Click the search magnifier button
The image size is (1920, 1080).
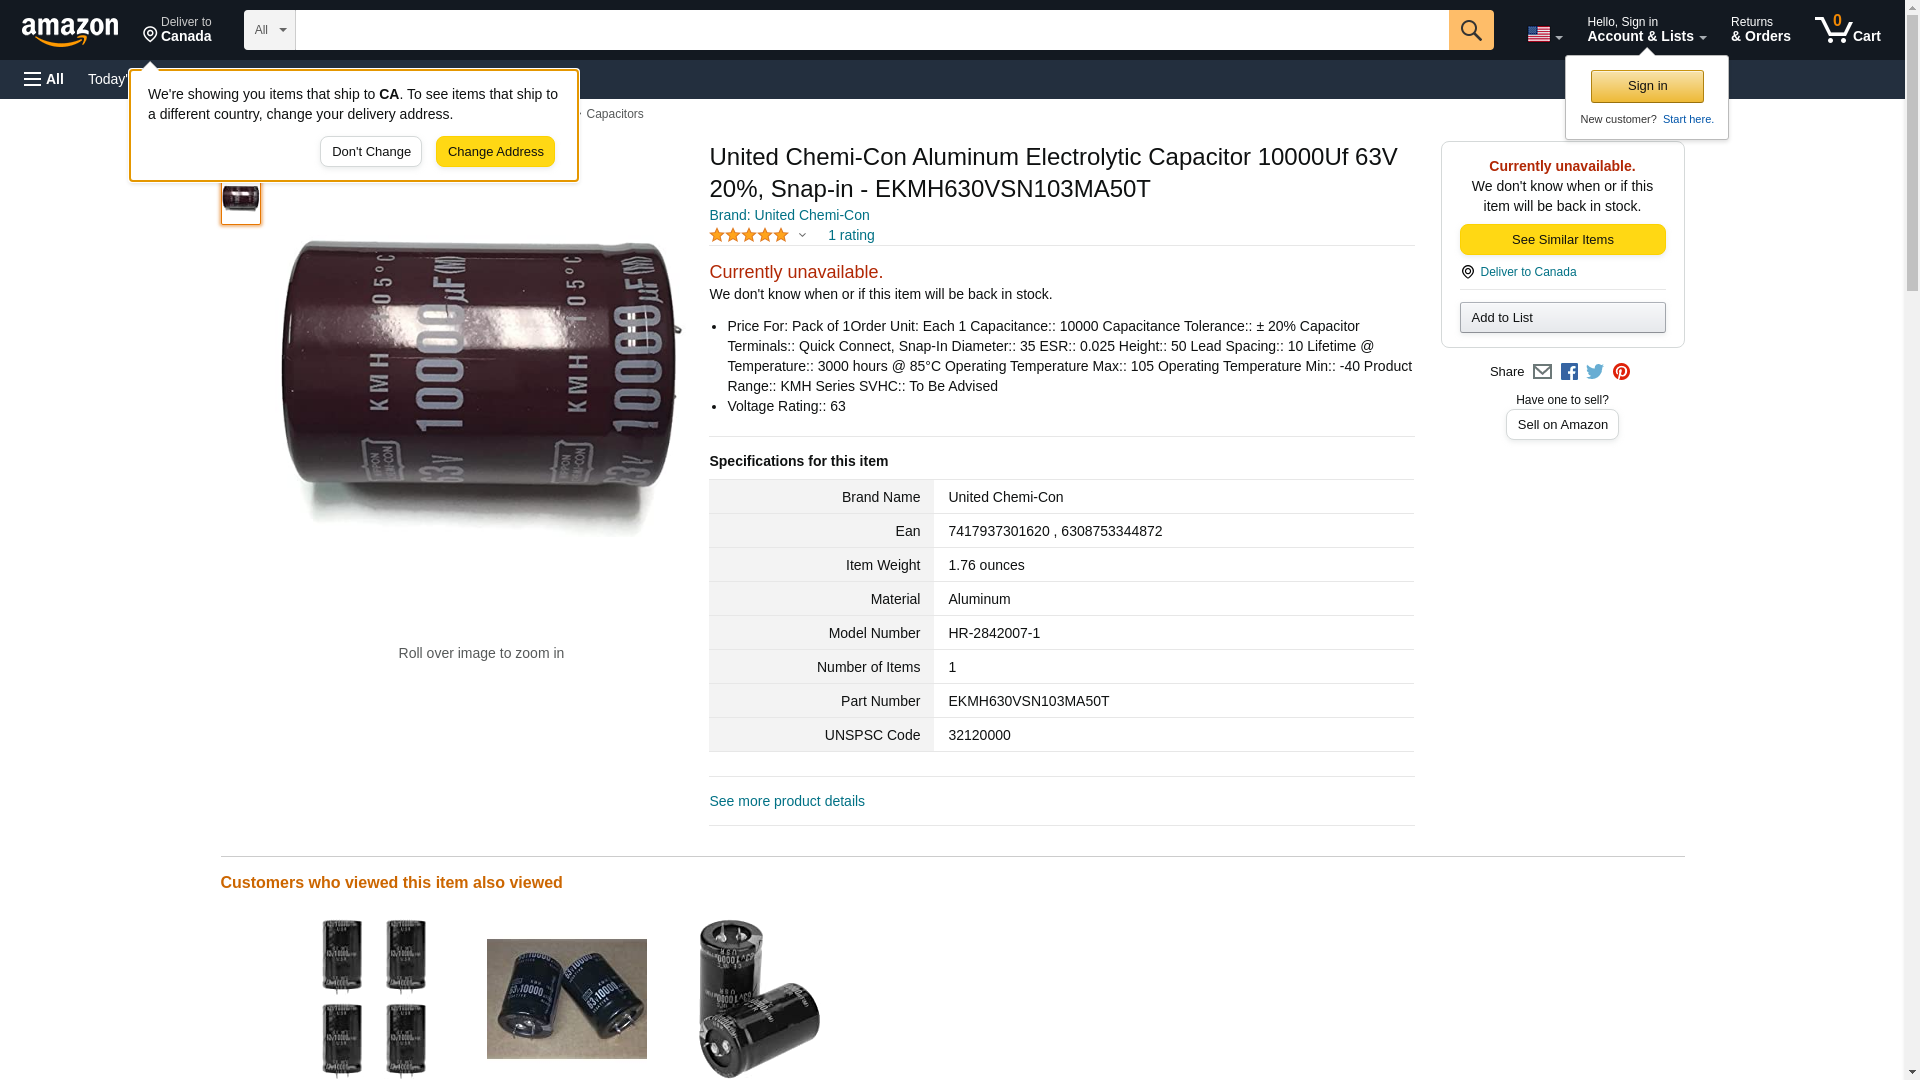tap(1470, 30)
